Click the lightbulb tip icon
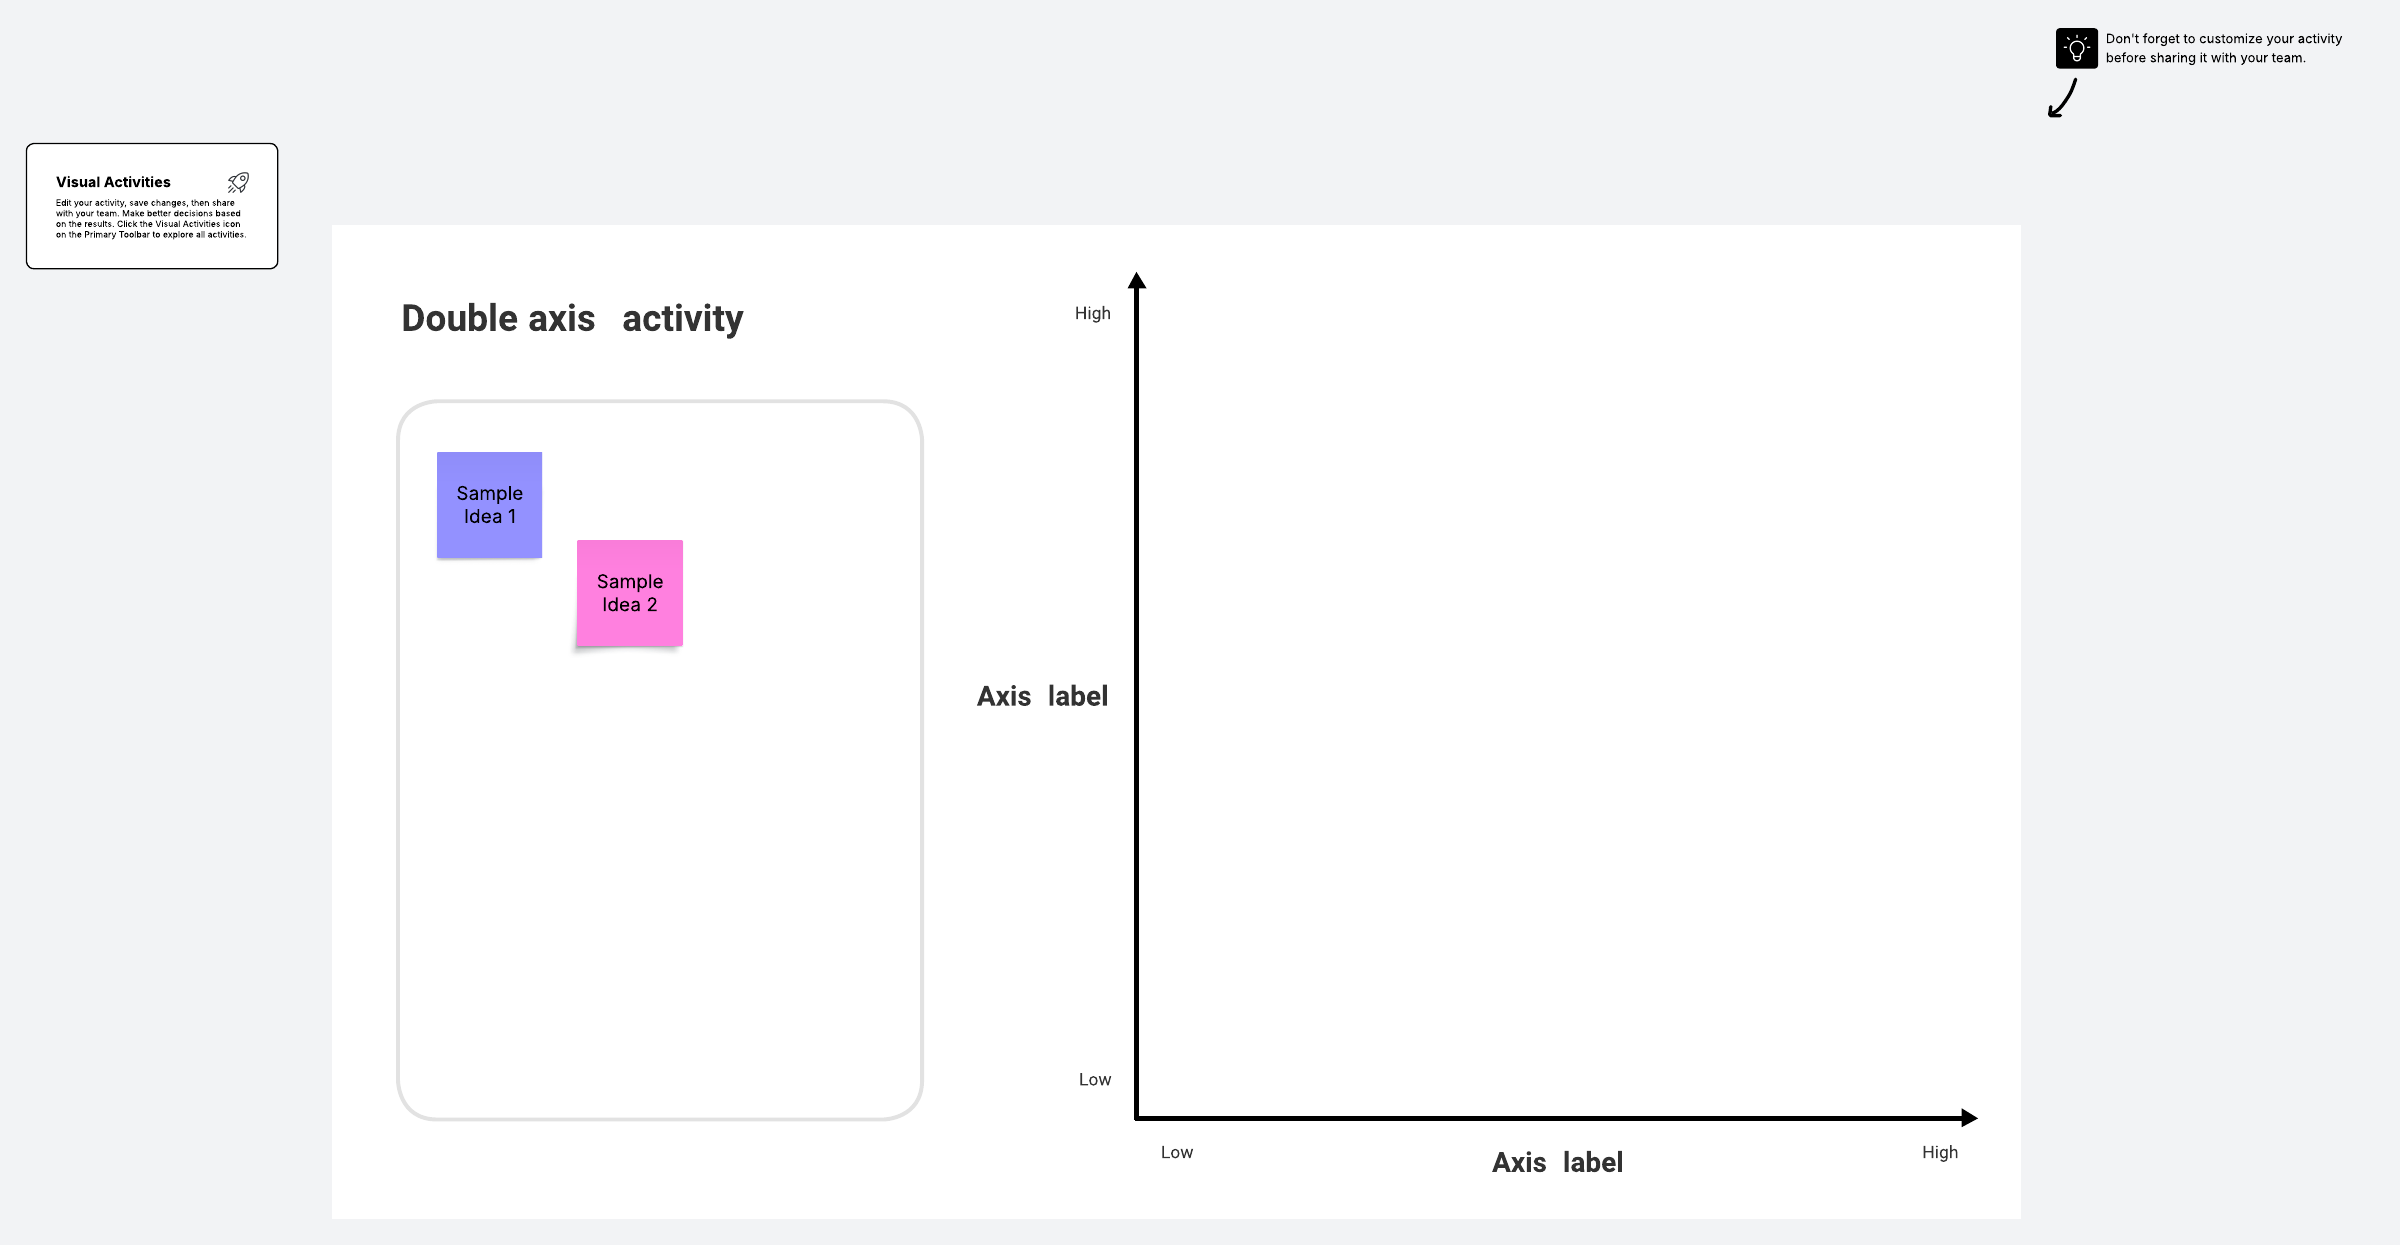Viewport: 2400px width, 1245px height. (x=2076, y=48)
